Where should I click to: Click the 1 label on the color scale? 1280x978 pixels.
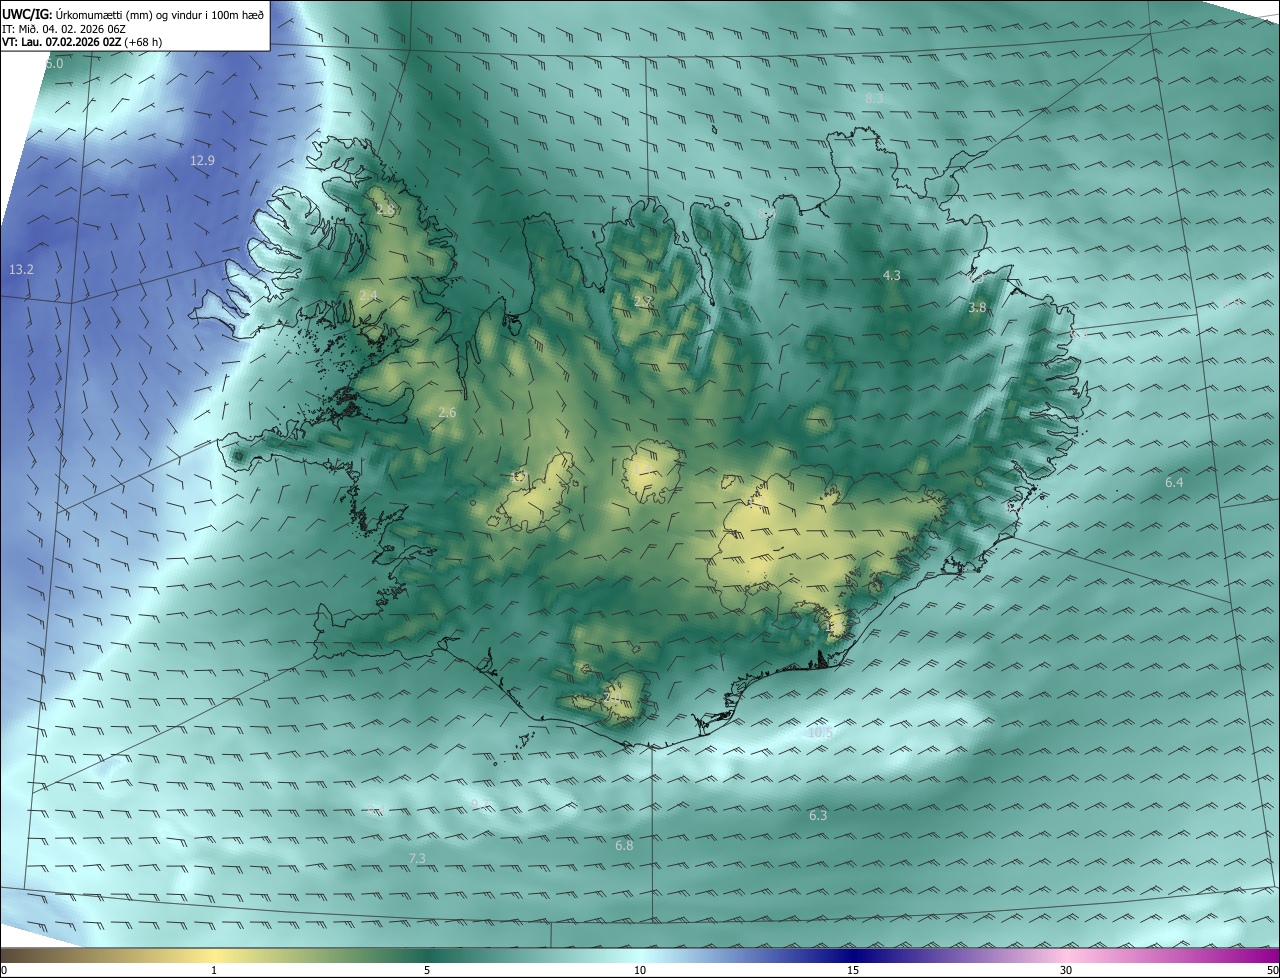click(x=214, y=970)
